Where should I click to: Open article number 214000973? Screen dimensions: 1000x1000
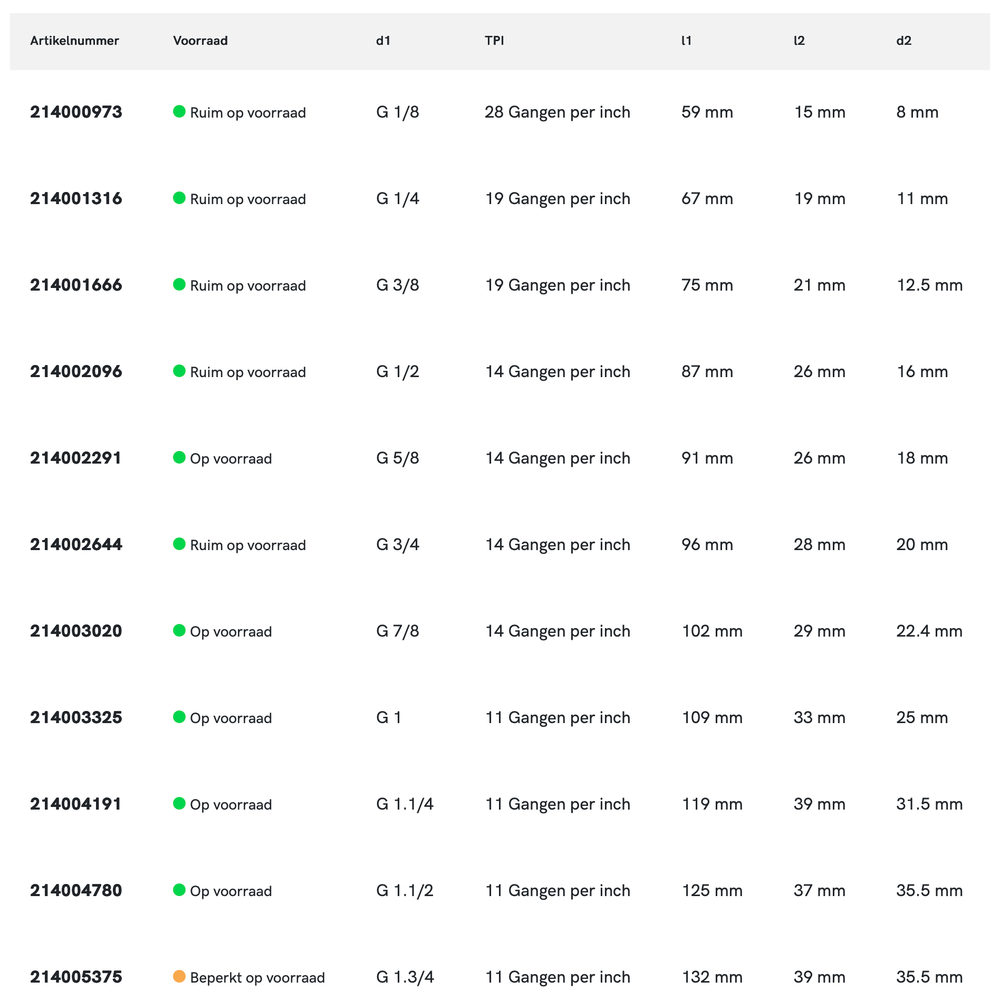(76, 112)
